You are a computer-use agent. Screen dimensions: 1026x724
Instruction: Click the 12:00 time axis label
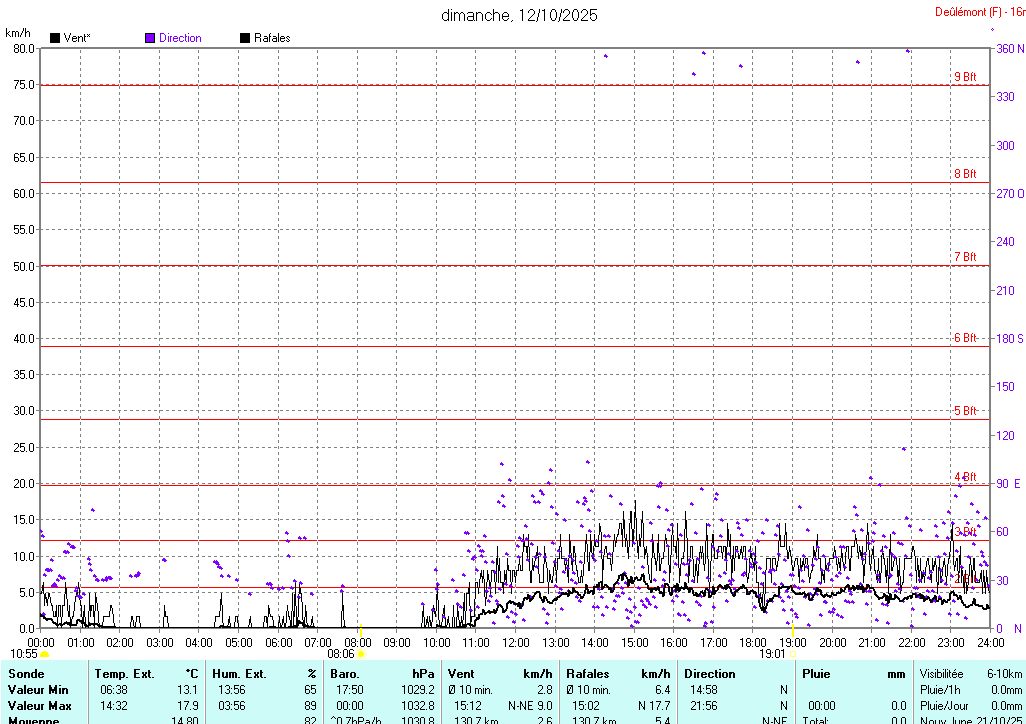pyautogui.click(x=516, y=642)
